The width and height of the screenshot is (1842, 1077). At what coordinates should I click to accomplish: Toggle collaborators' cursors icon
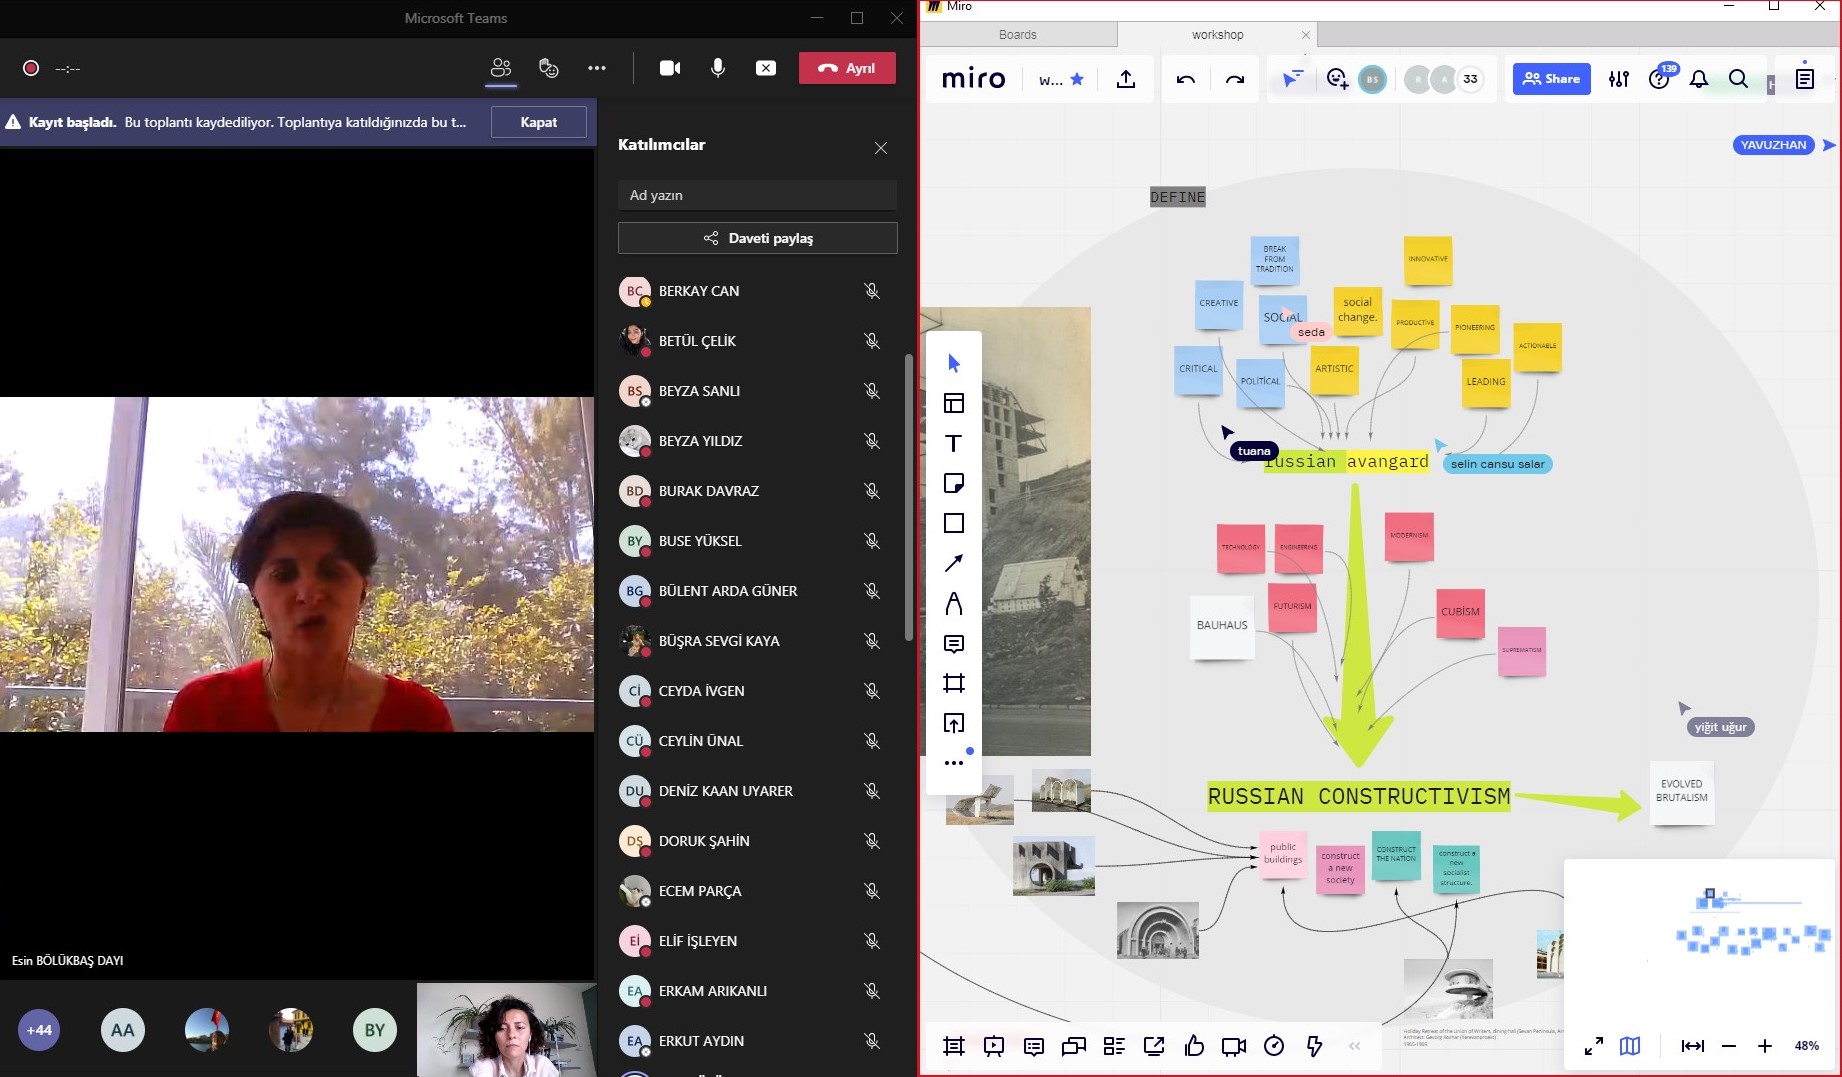click(1292, 79)
